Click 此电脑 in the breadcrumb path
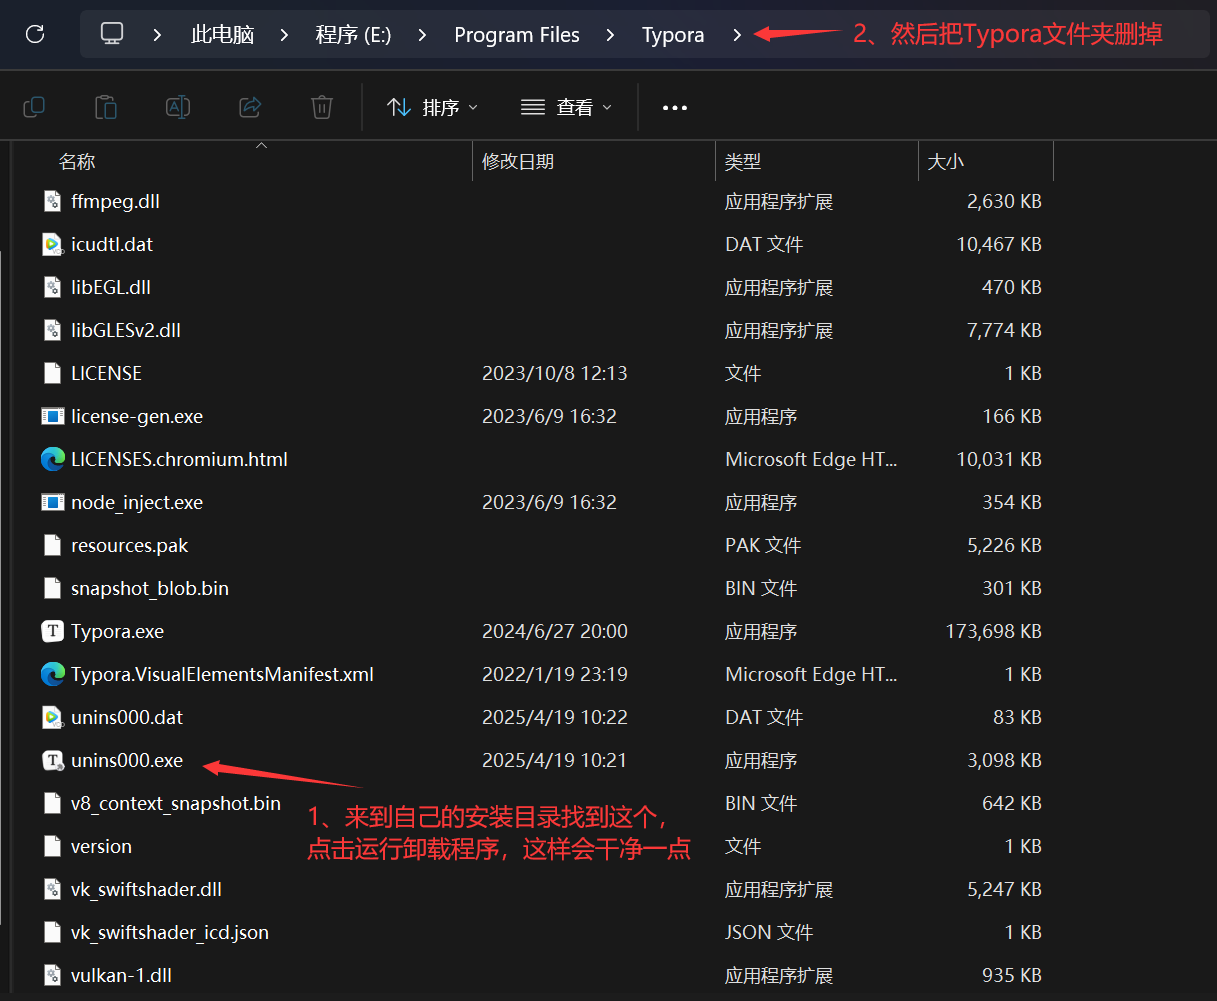This screenshot has width=1217, height=1001. tap(222, 34)
